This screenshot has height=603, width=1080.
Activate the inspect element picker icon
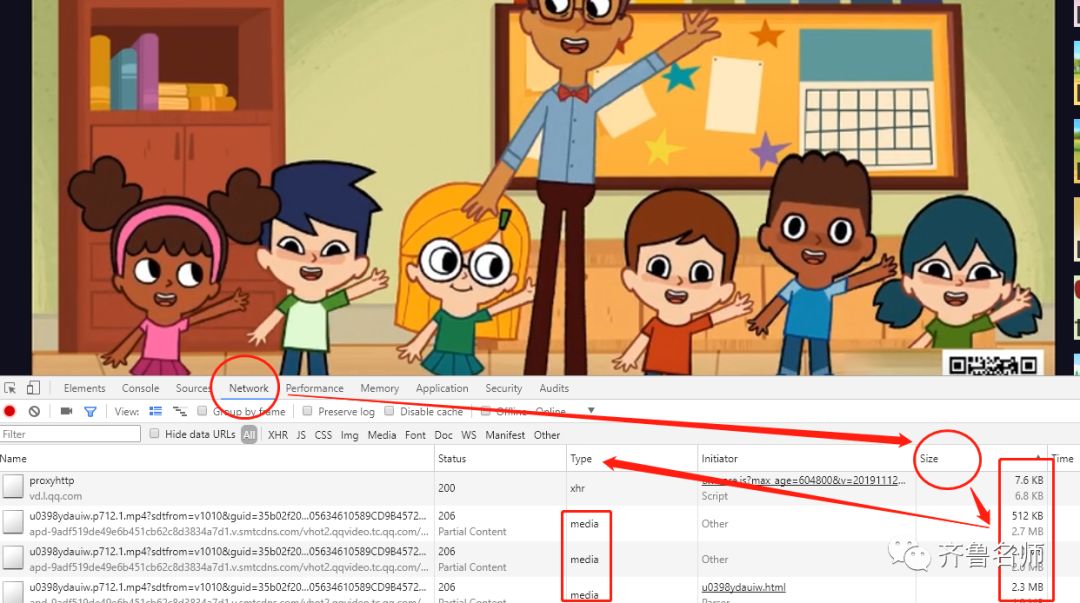10,388
